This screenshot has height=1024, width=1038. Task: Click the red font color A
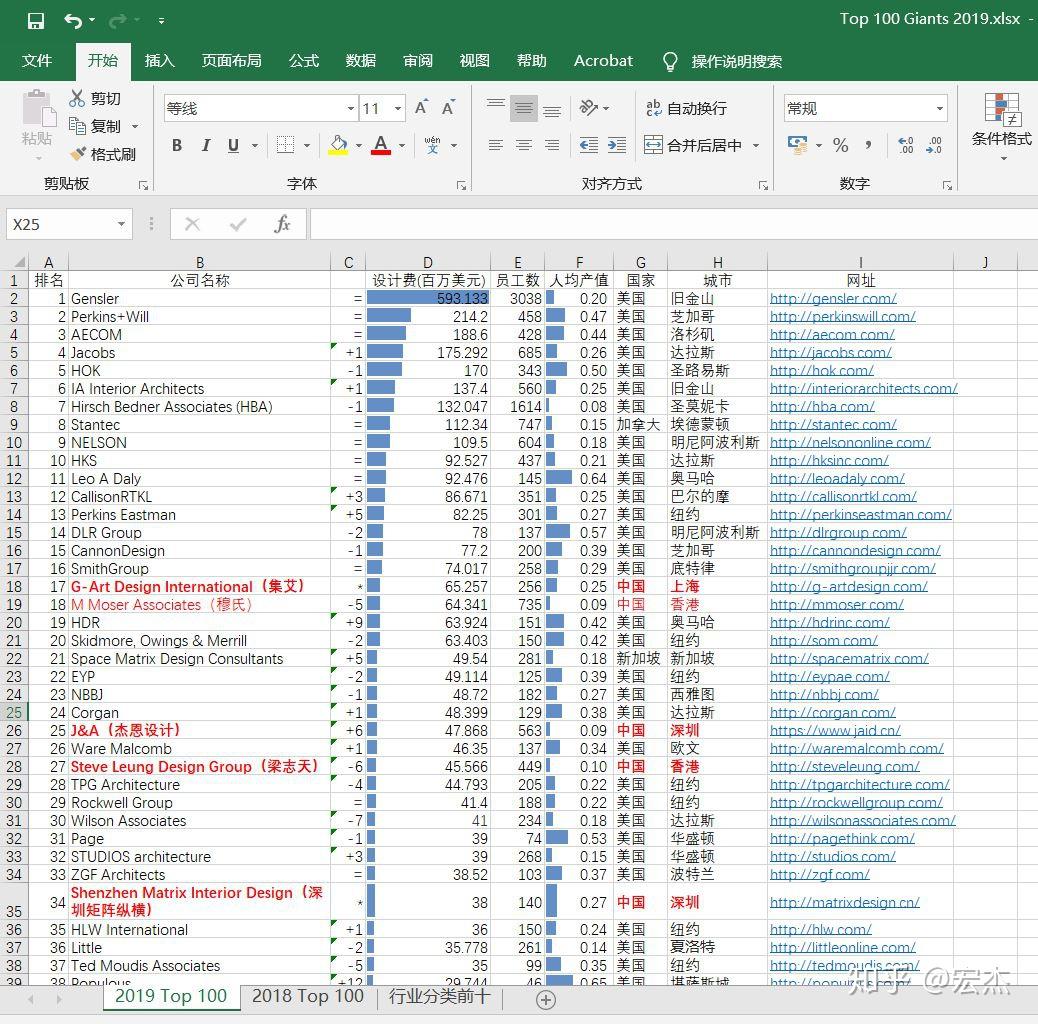click(381, 145)
